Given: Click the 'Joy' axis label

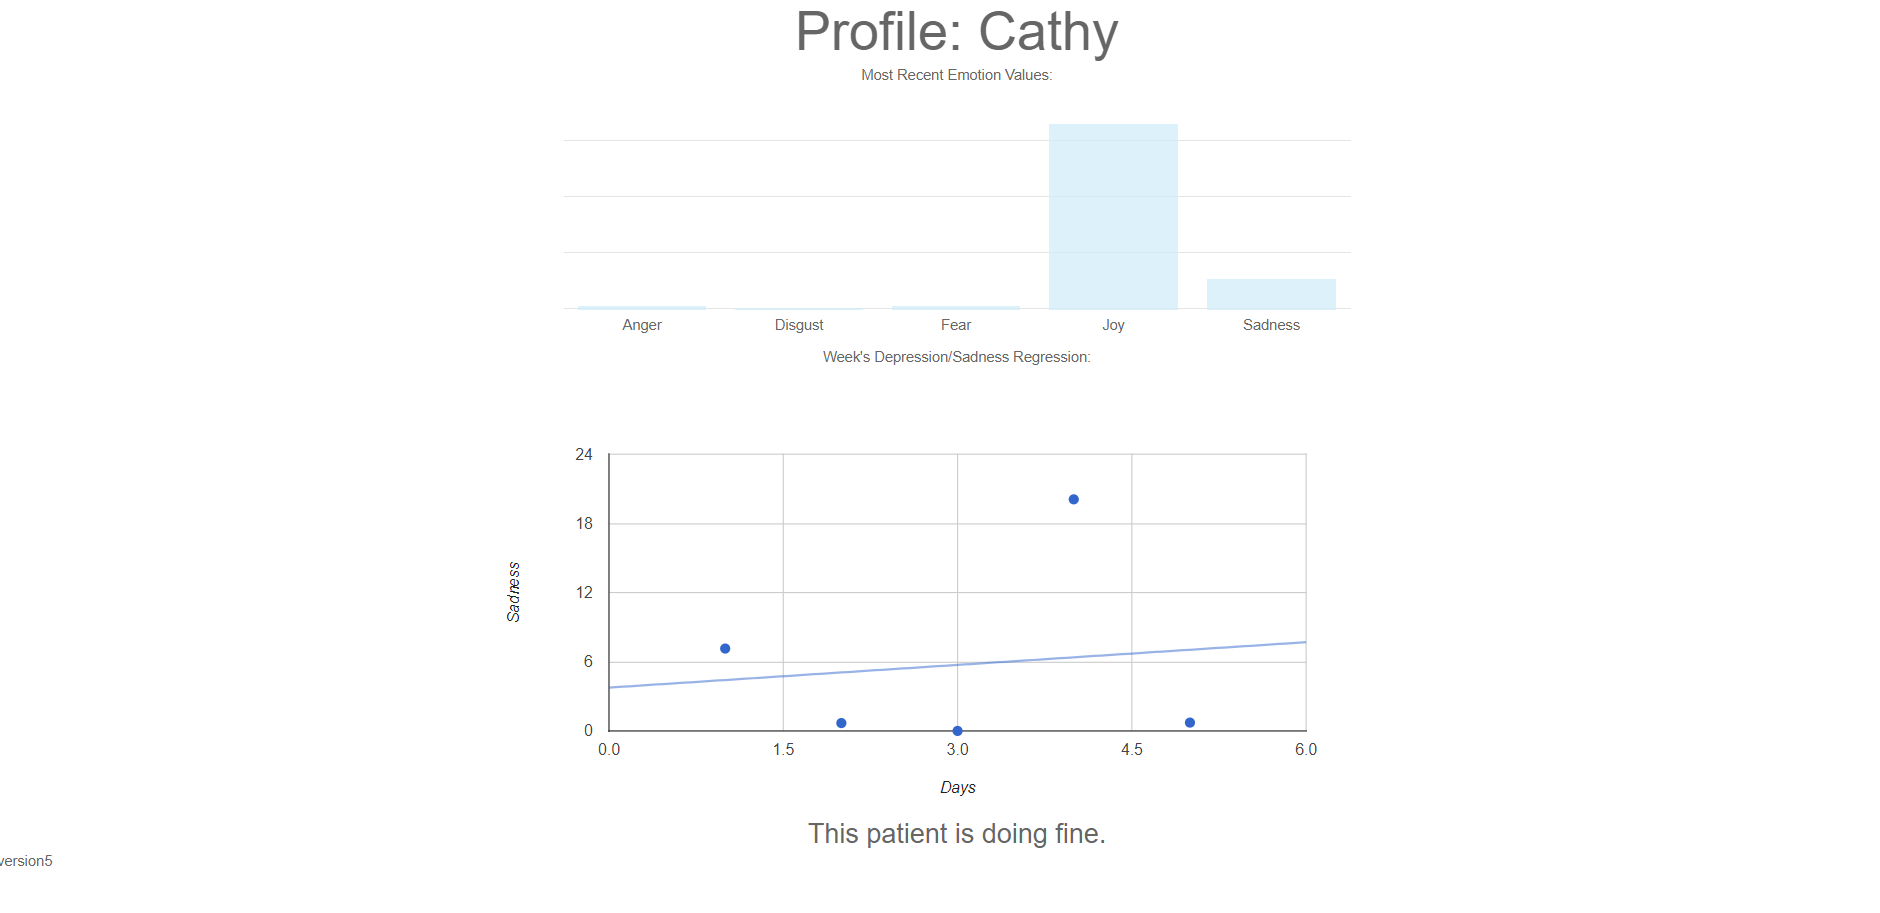Looking at the screenshot, I should click(1113, 325).
